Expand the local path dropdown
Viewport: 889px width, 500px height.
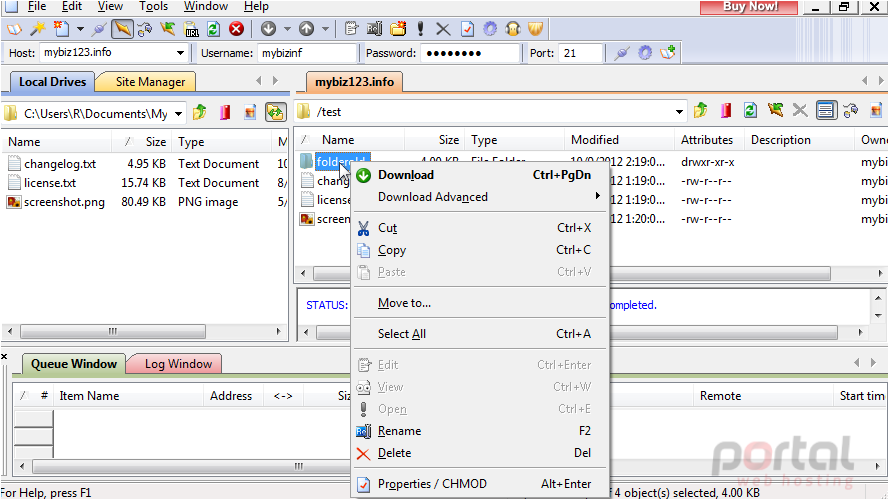(178, 113)
